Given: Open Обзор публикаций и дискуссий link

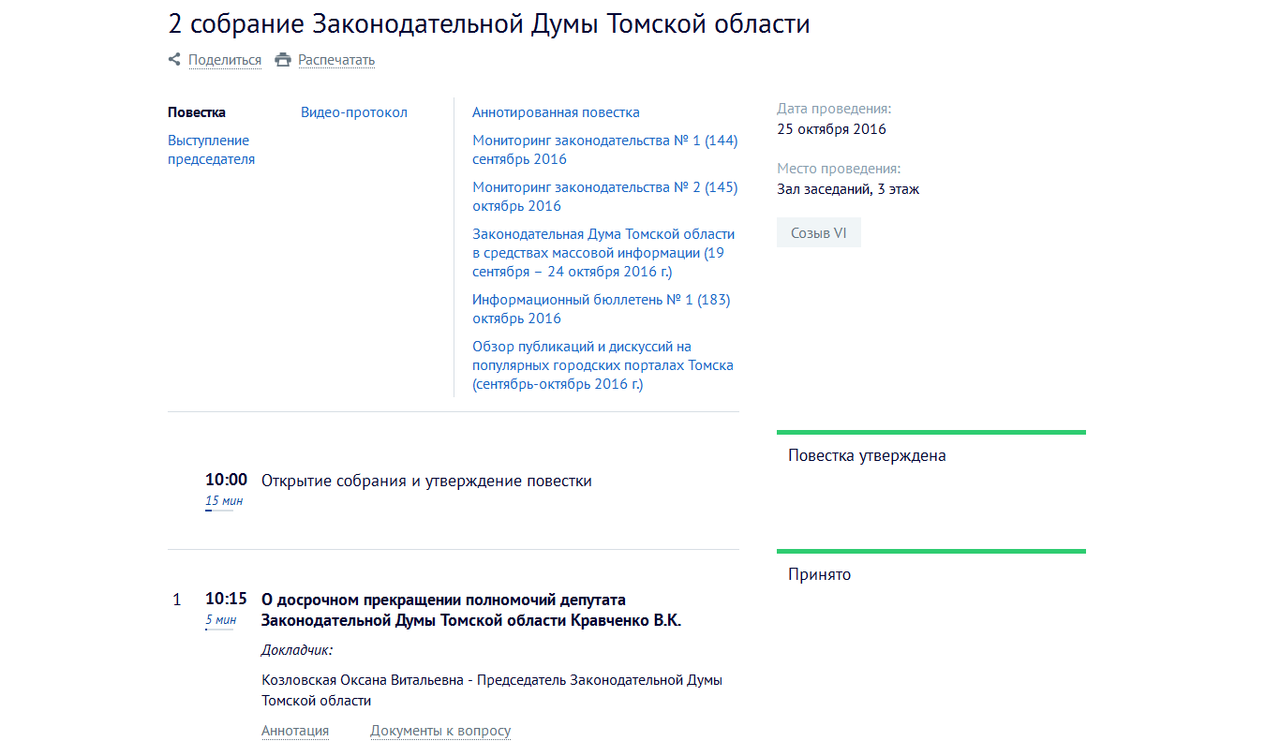Looking at the screenshot, I should tap(603, 365).
